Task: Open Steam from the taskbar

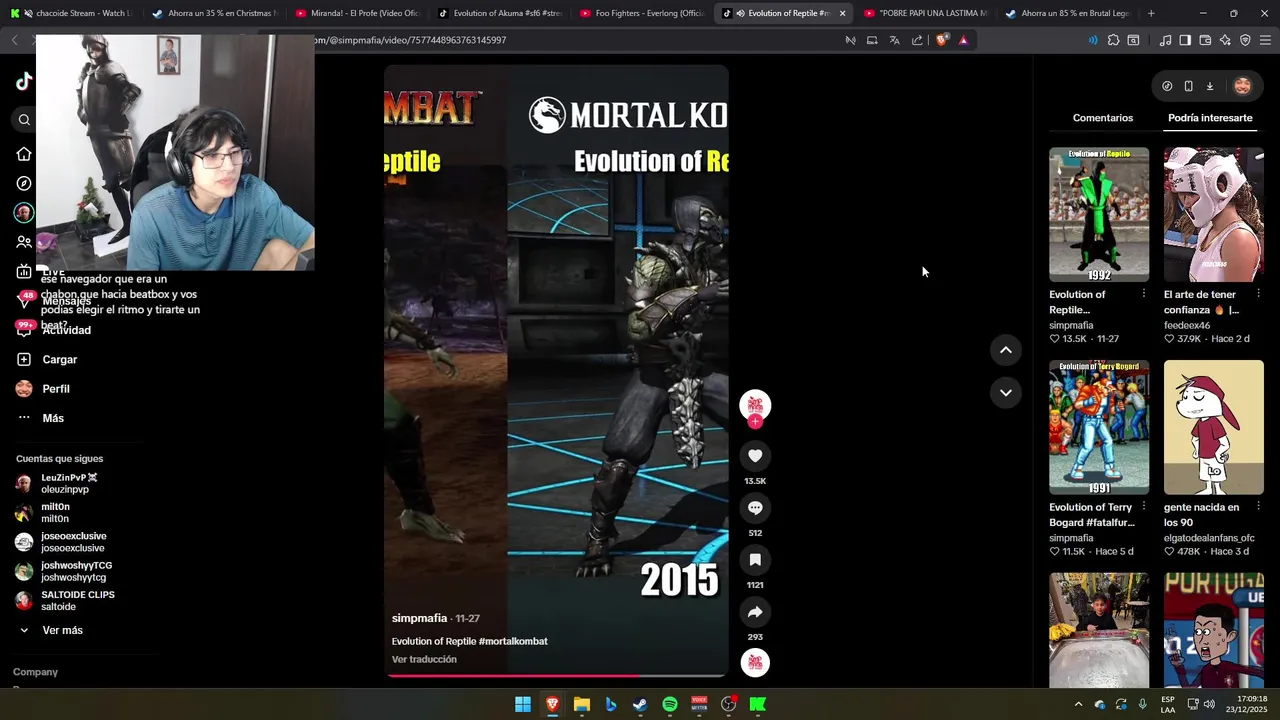Action: pos(640,705)
